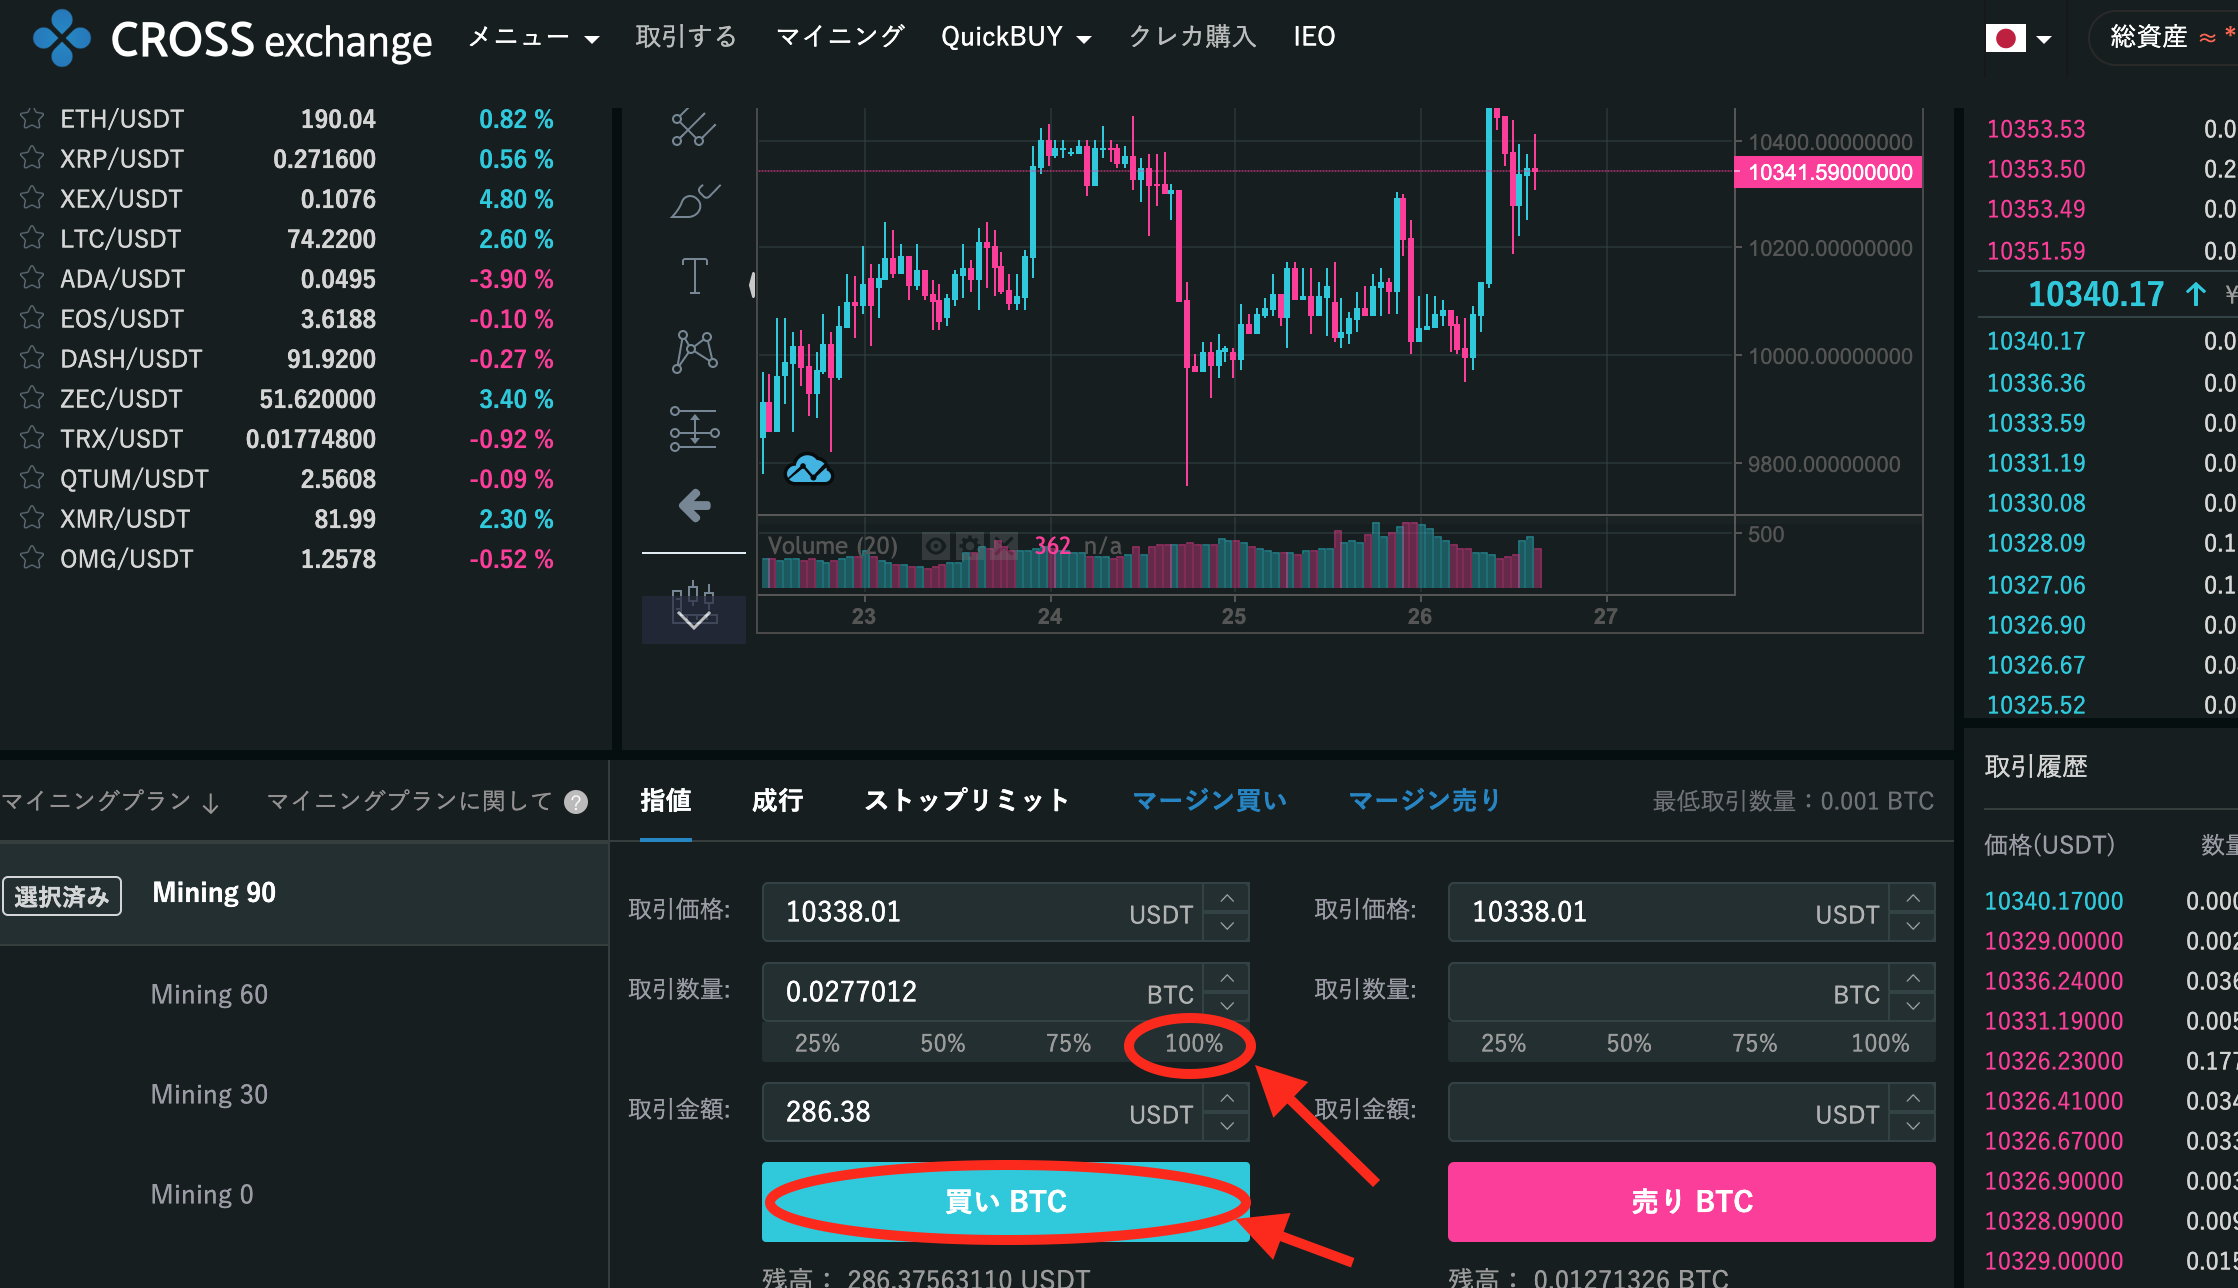Switch to 指値 limit order tab

(666, 800)
